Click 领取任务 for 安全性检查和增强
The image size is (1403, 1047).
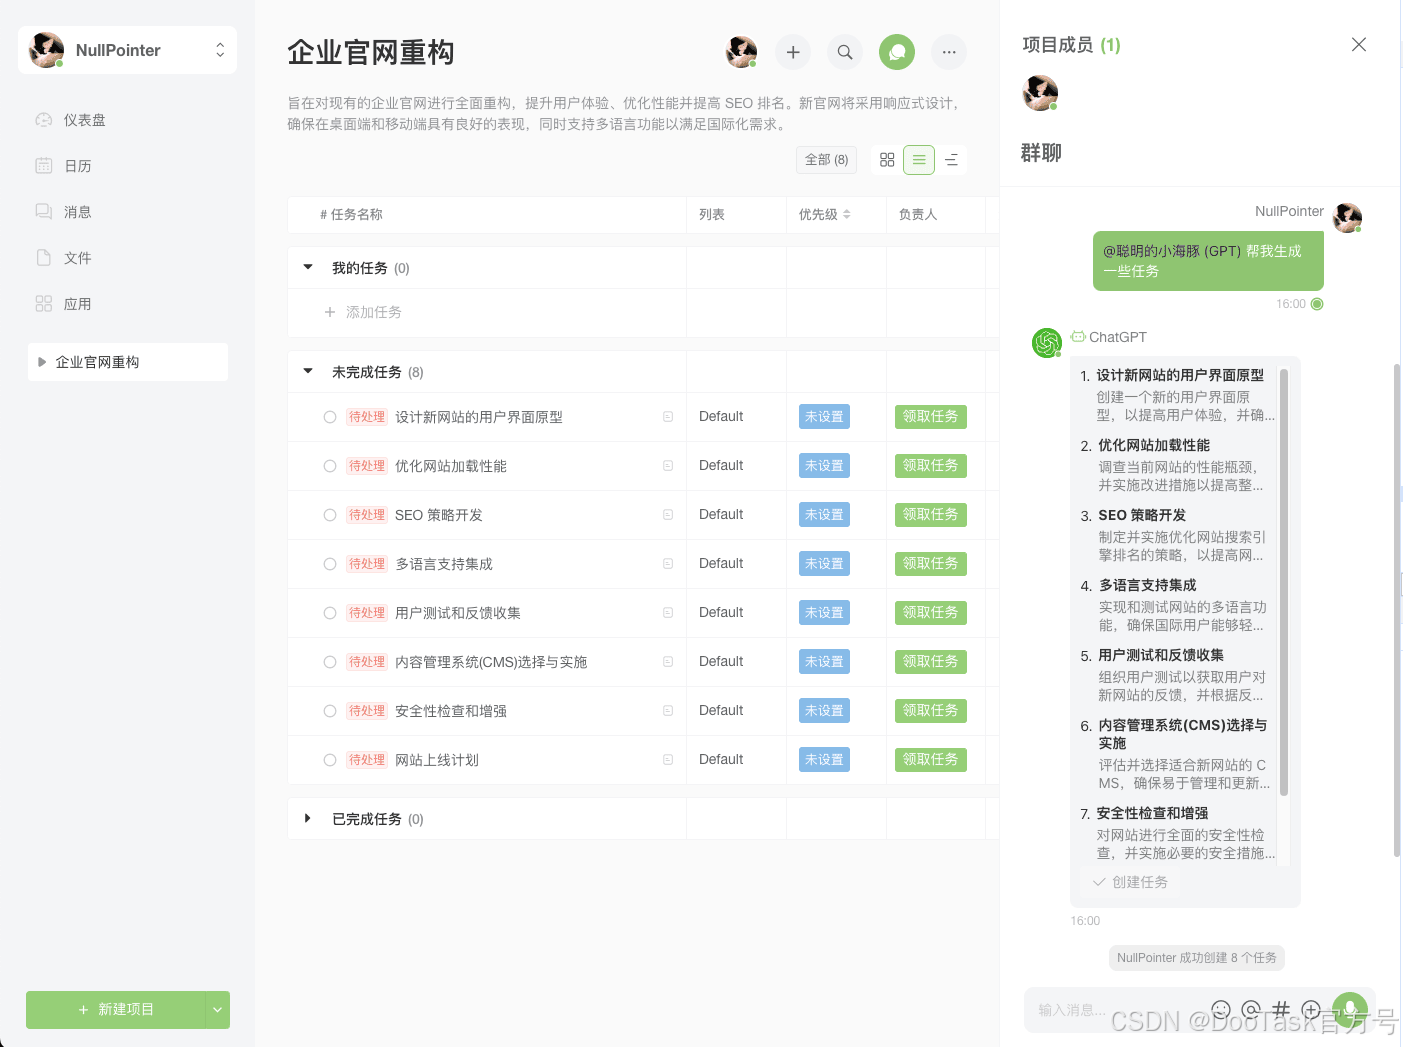coord(931,711)
